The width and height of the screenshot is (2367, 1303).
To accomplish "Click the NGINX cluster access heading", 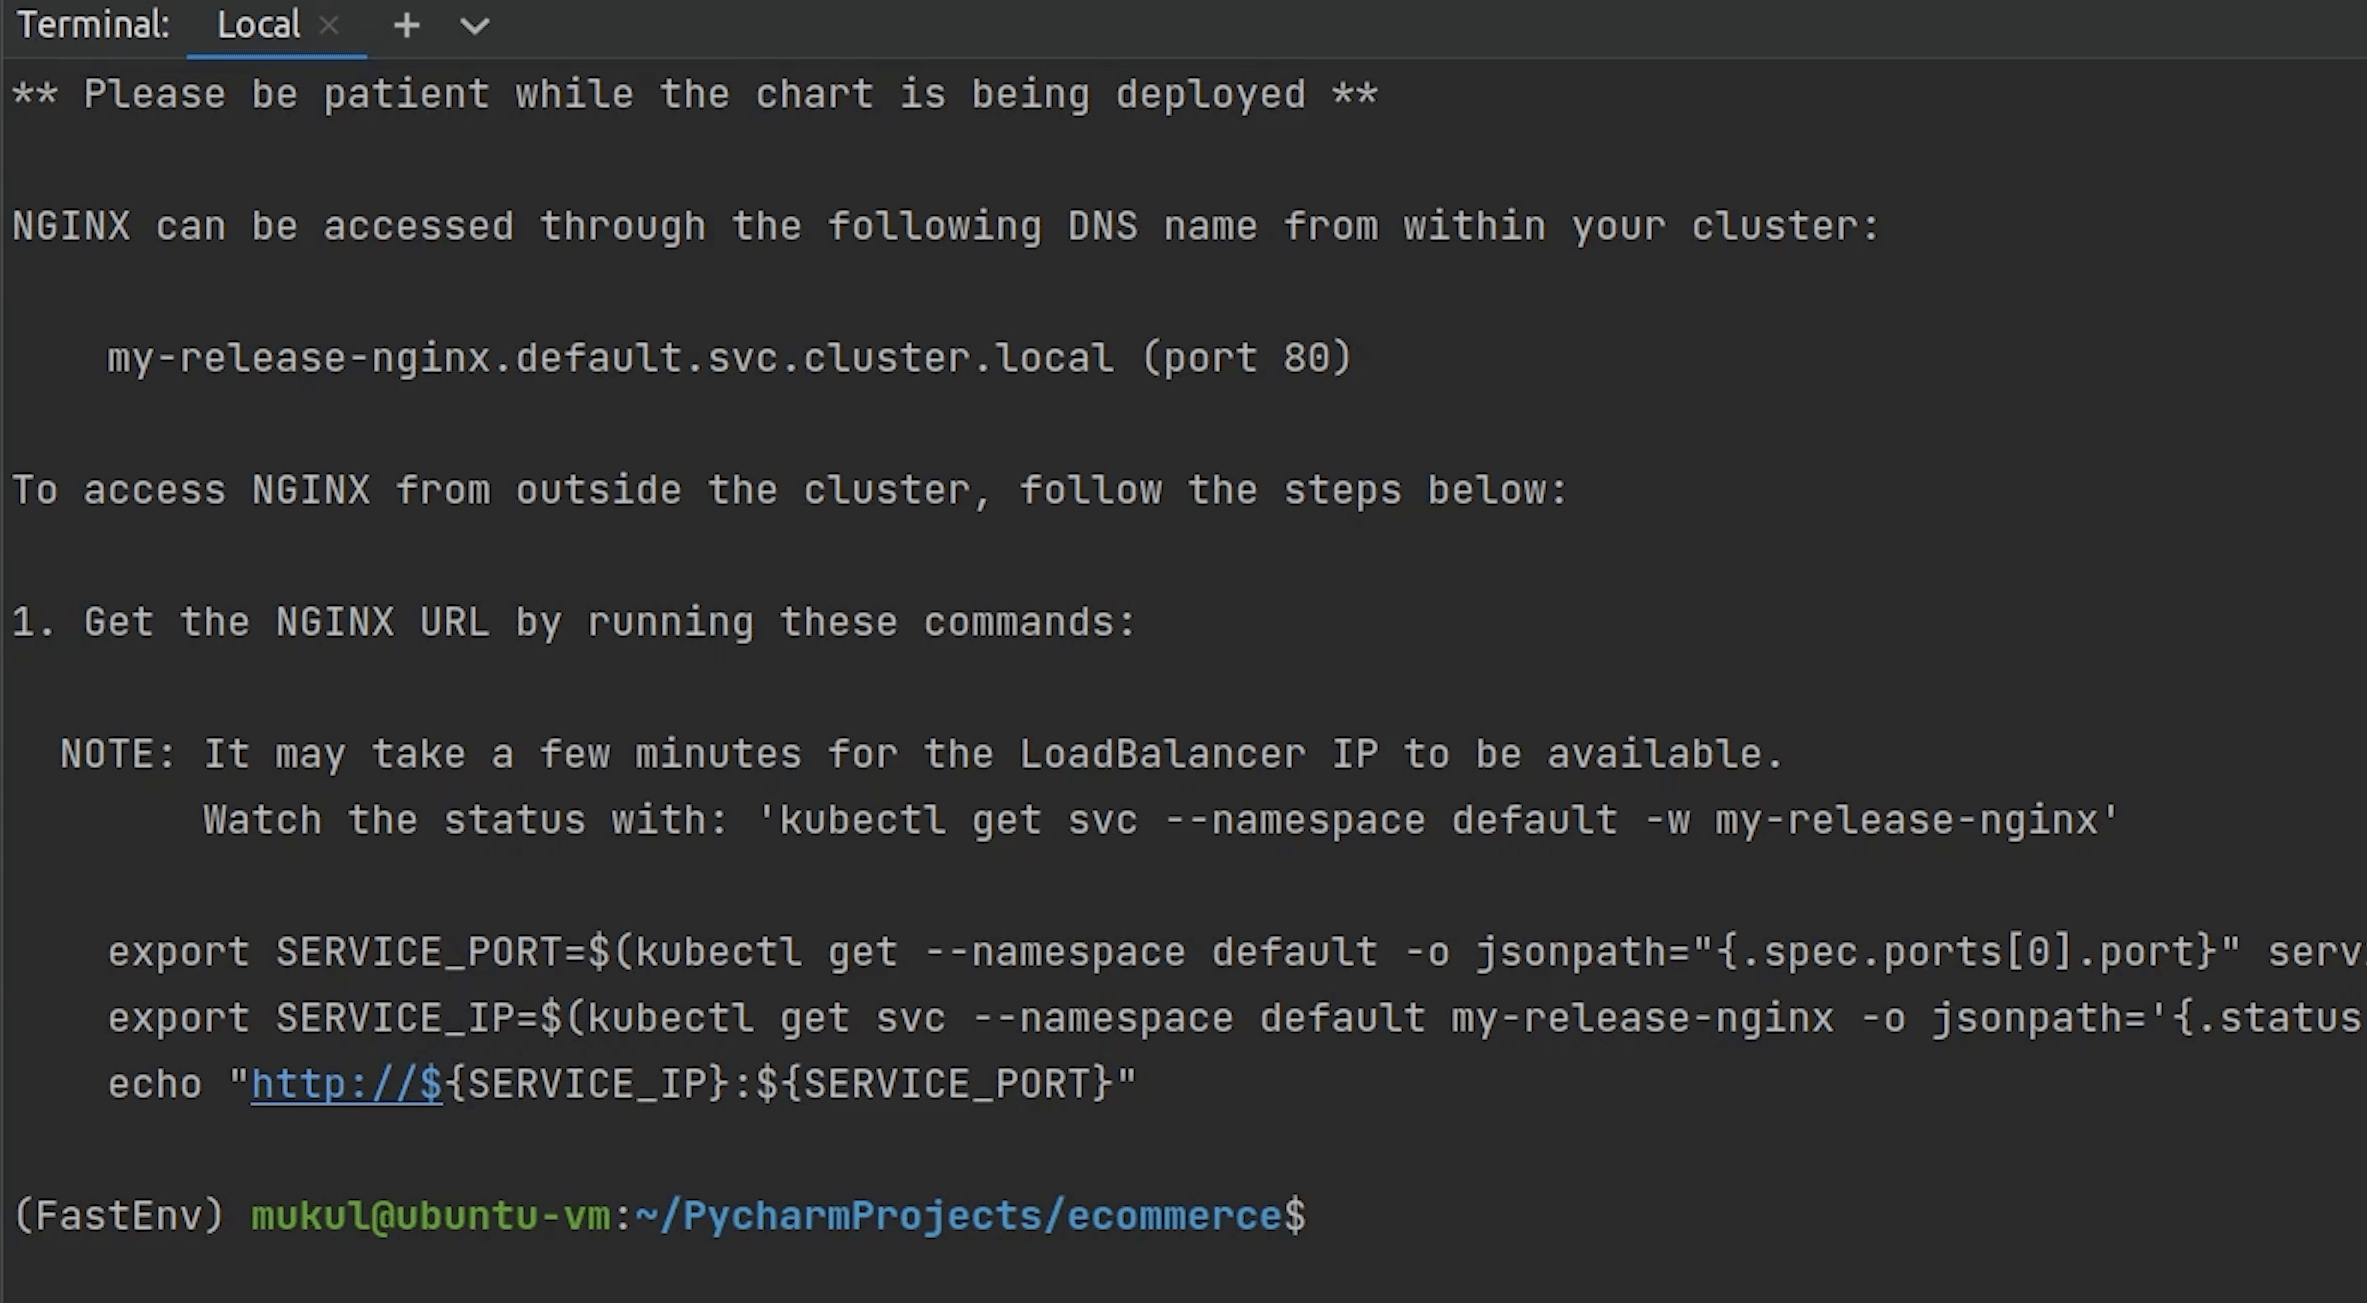I will coord(940,225).
